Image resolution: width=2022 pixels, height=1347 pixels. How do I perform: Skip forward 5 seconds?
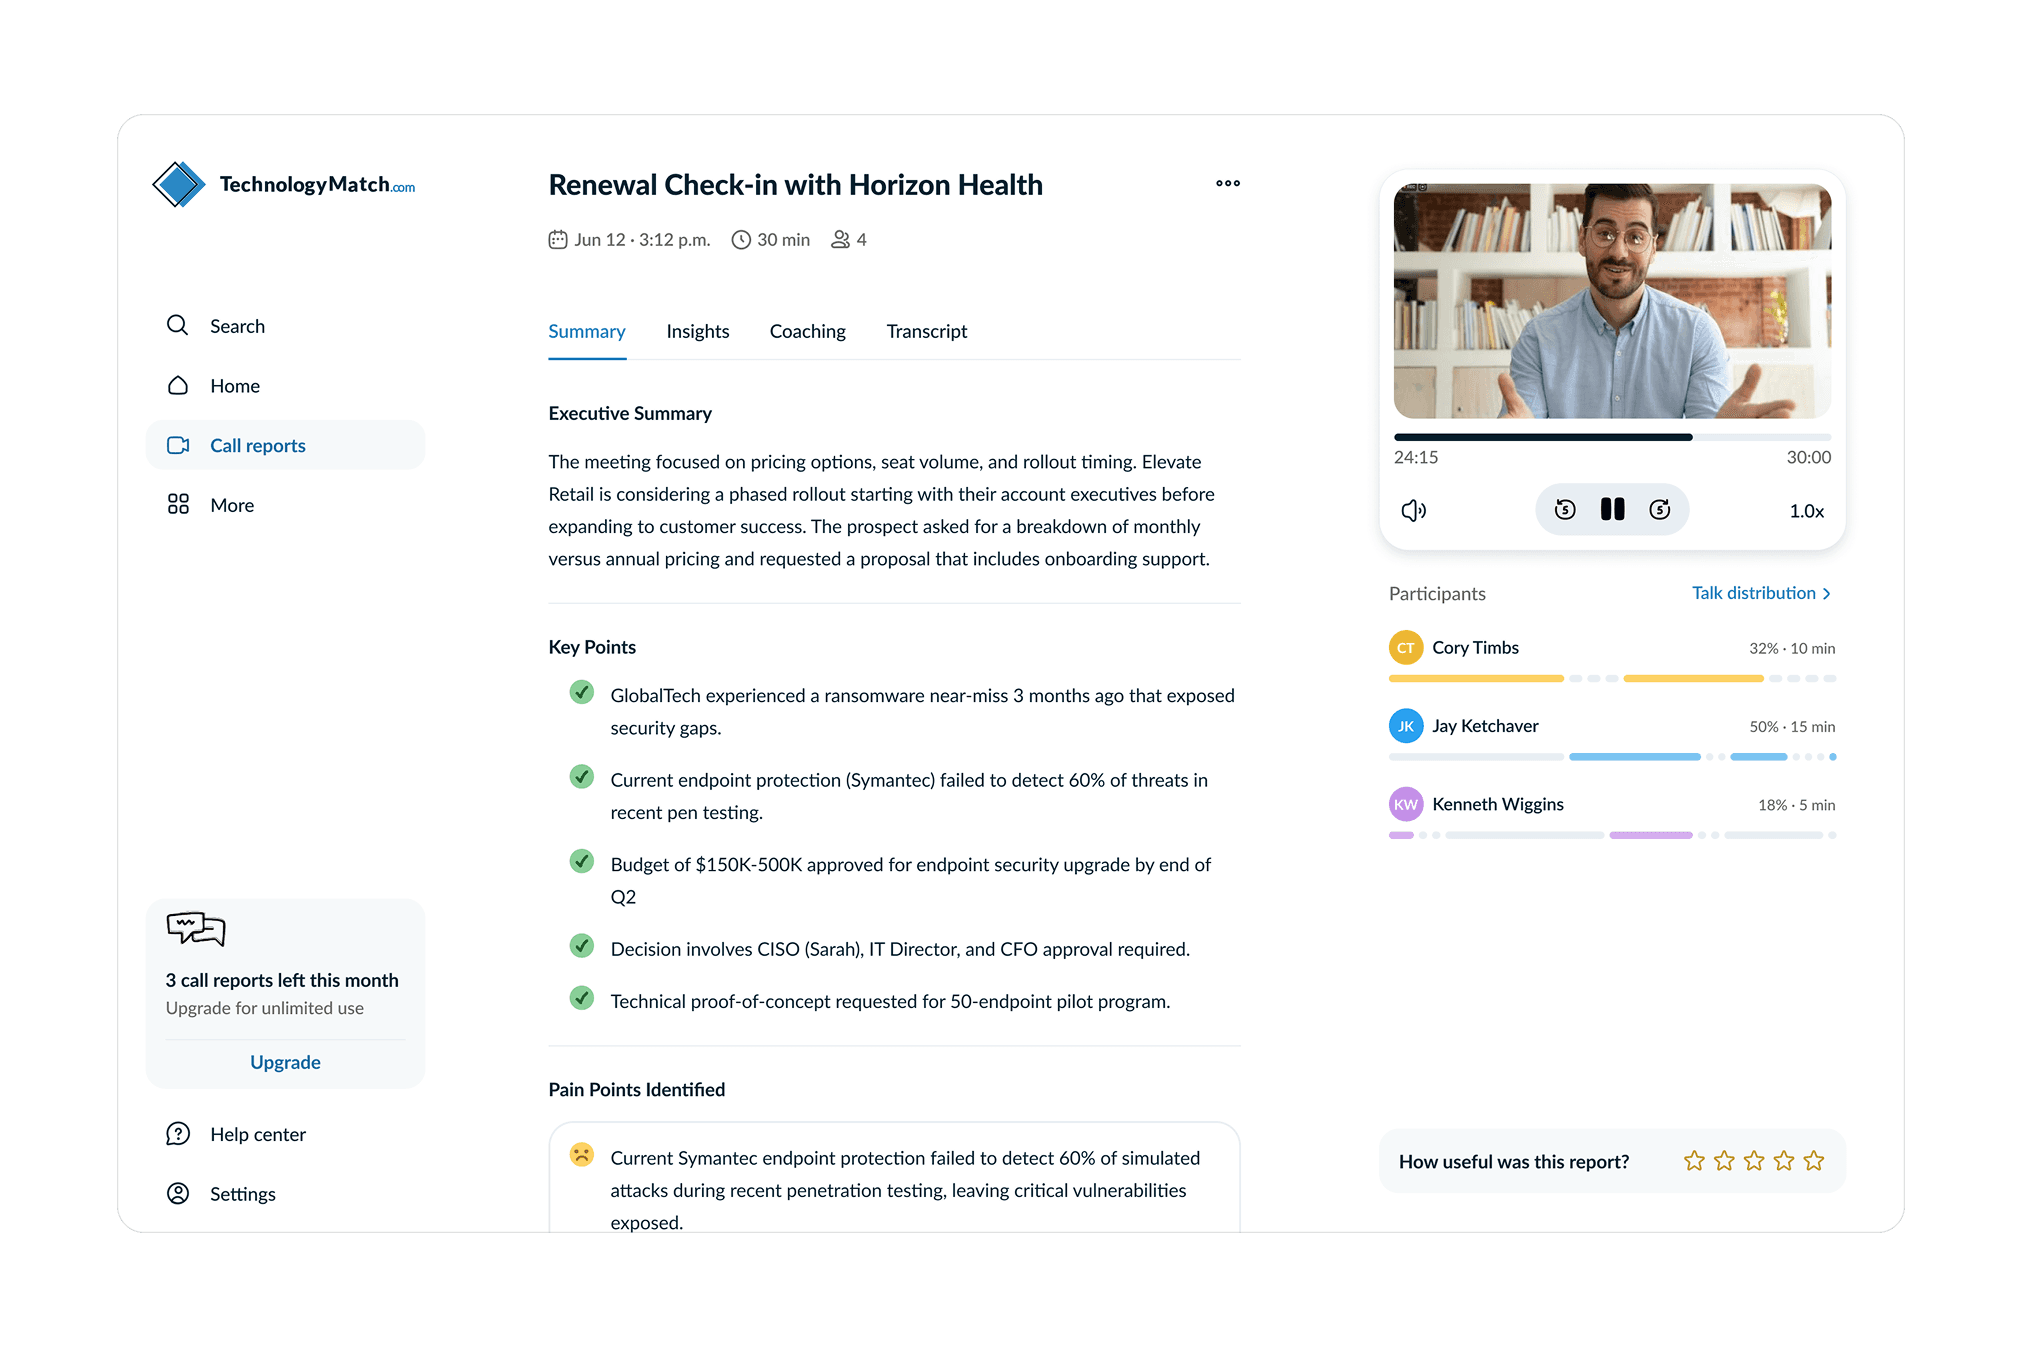click(1660, 510)
